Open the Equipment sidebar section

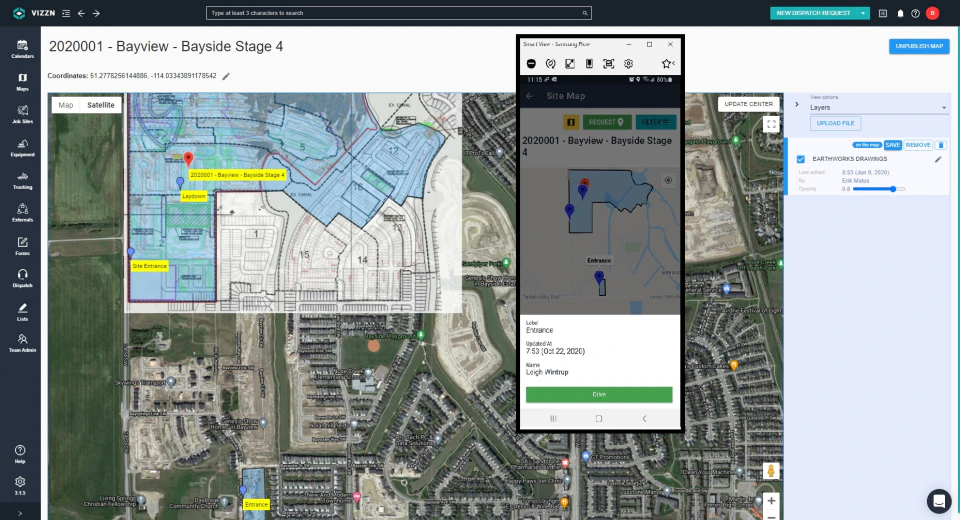pyautogui.click(x=22, y=147)
